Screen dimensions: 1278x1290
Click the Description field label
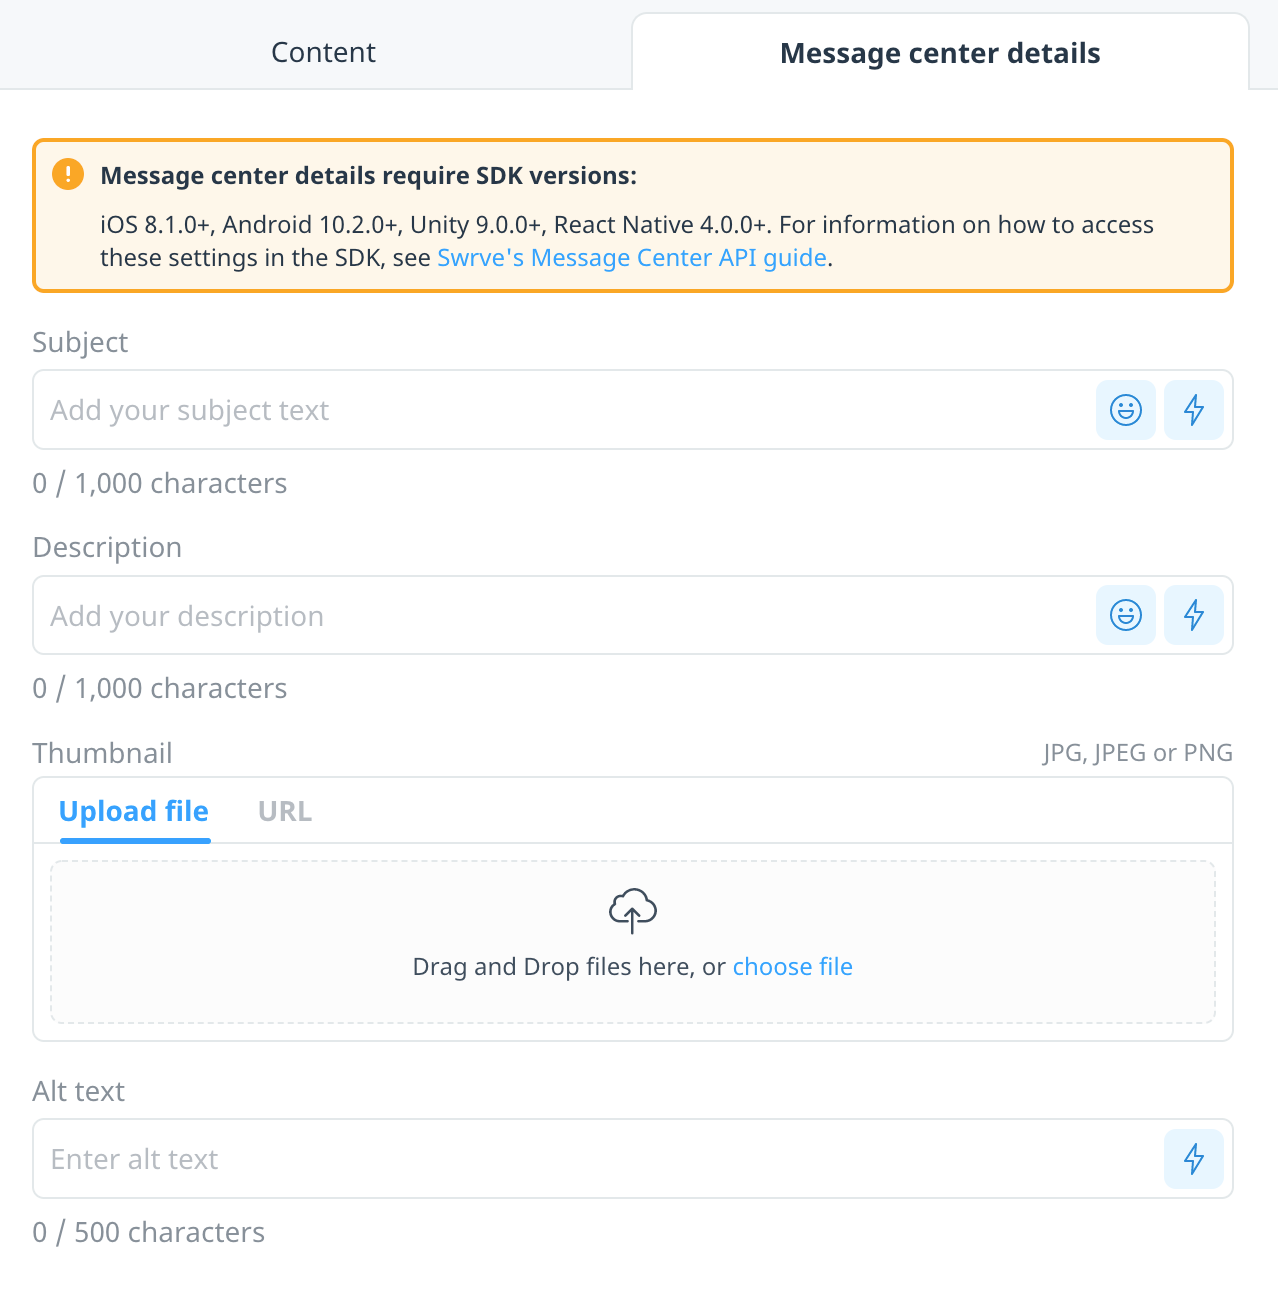(107, 547)
